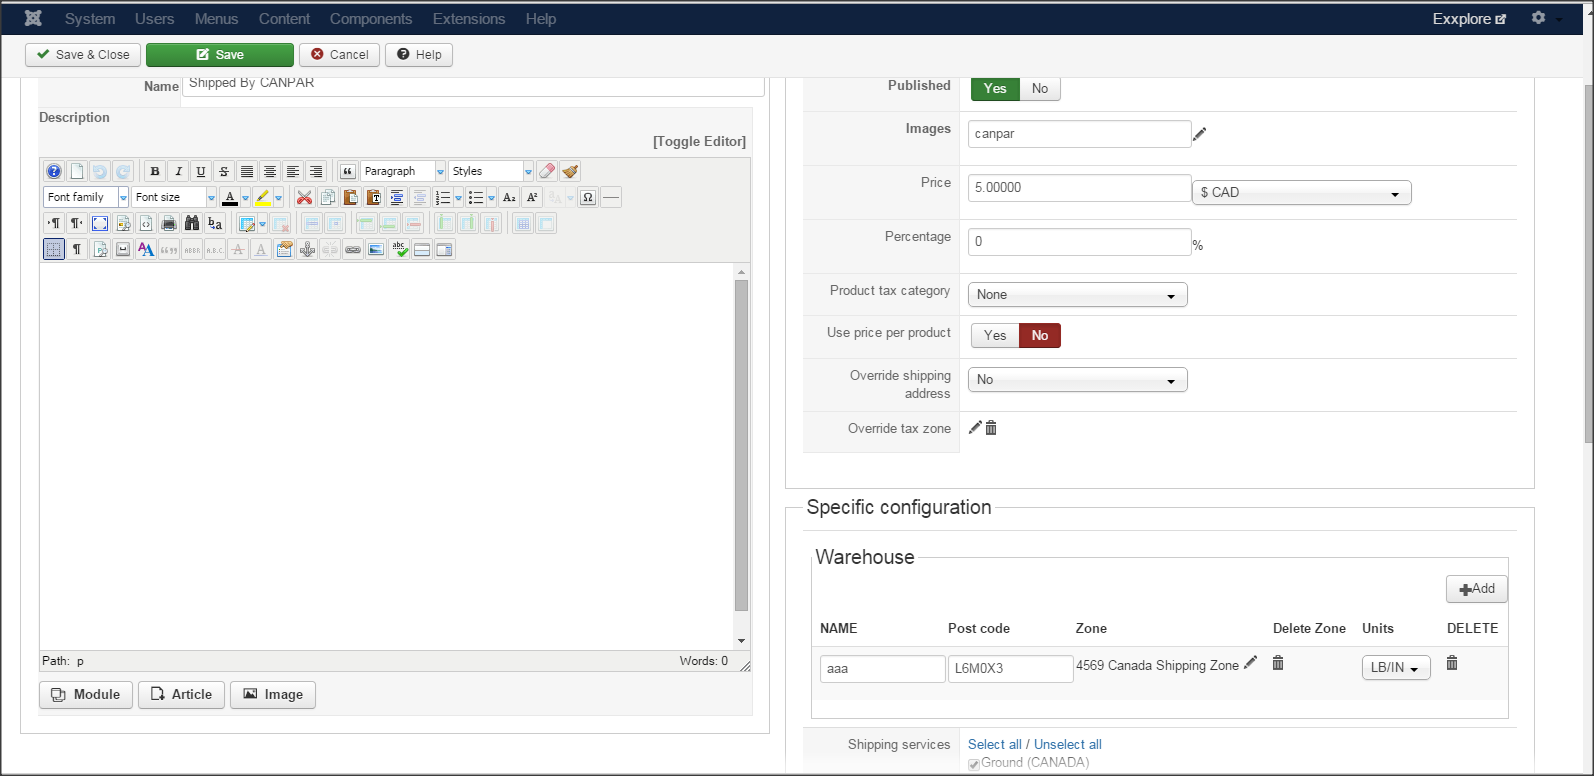Click the spellcheck abc icon

coord(399,249)
